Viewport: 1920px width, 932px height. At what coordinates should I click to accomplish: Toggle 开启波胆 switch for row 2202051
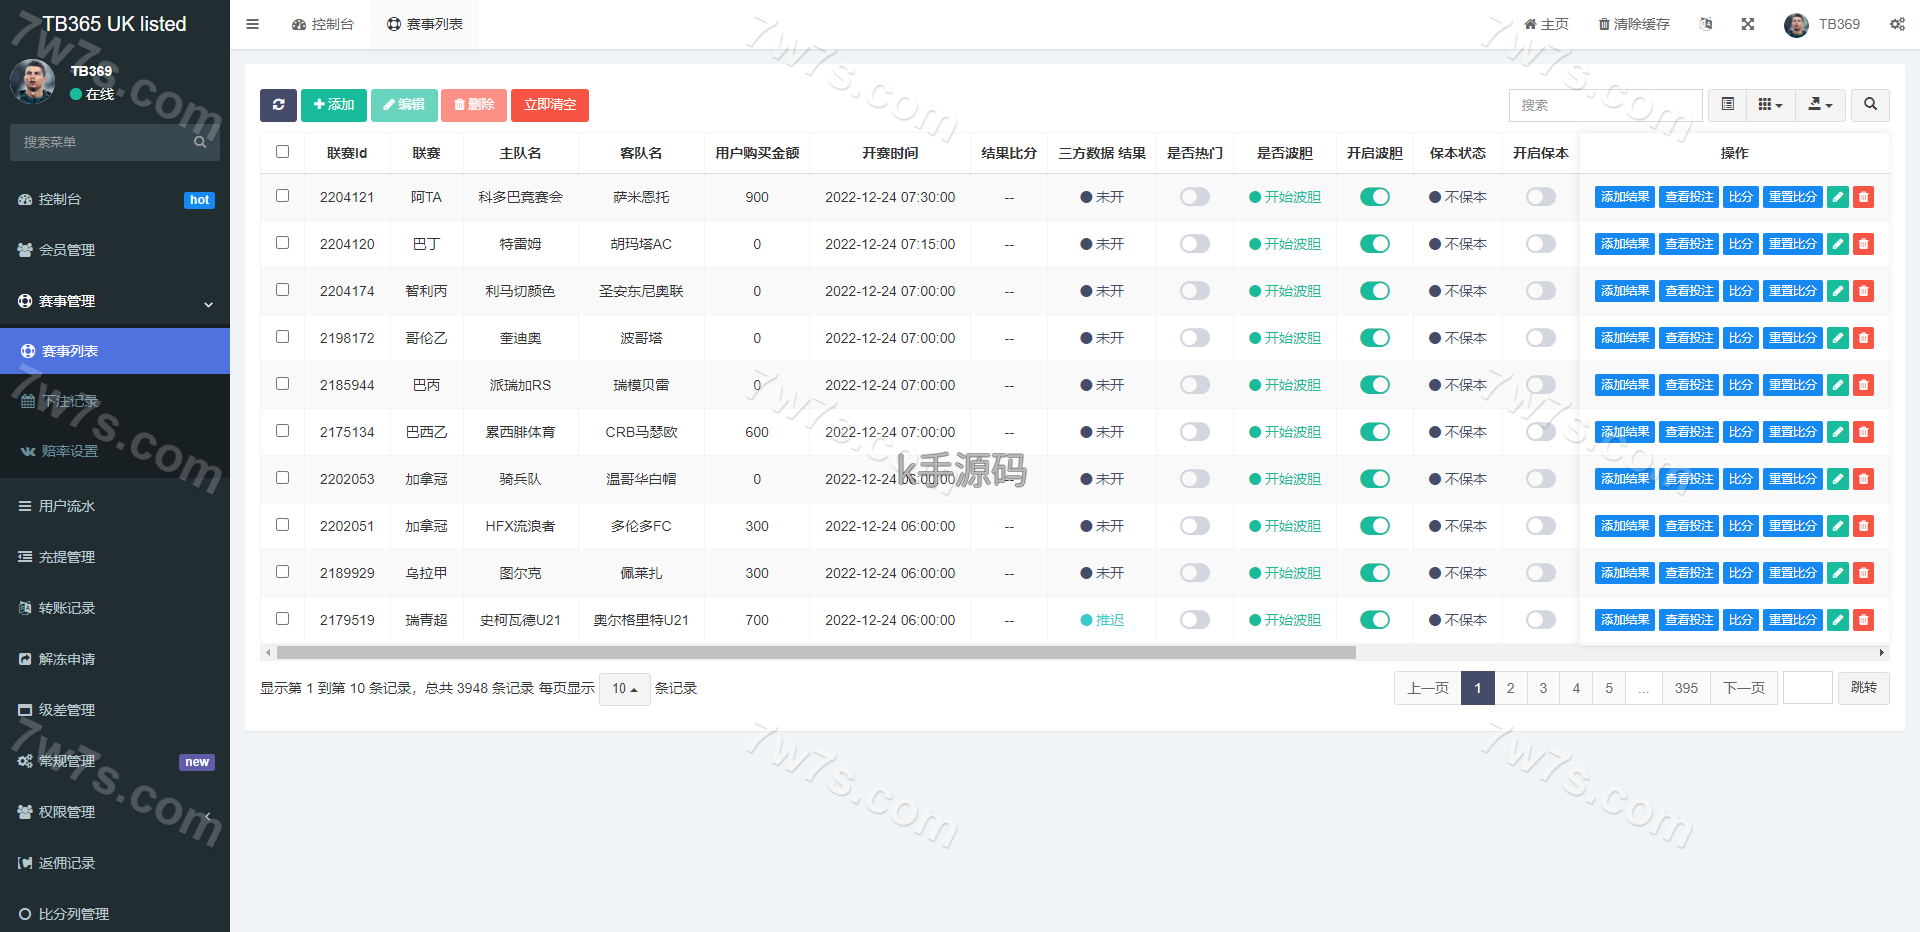pyautogui.click(x=1375, y=526)
